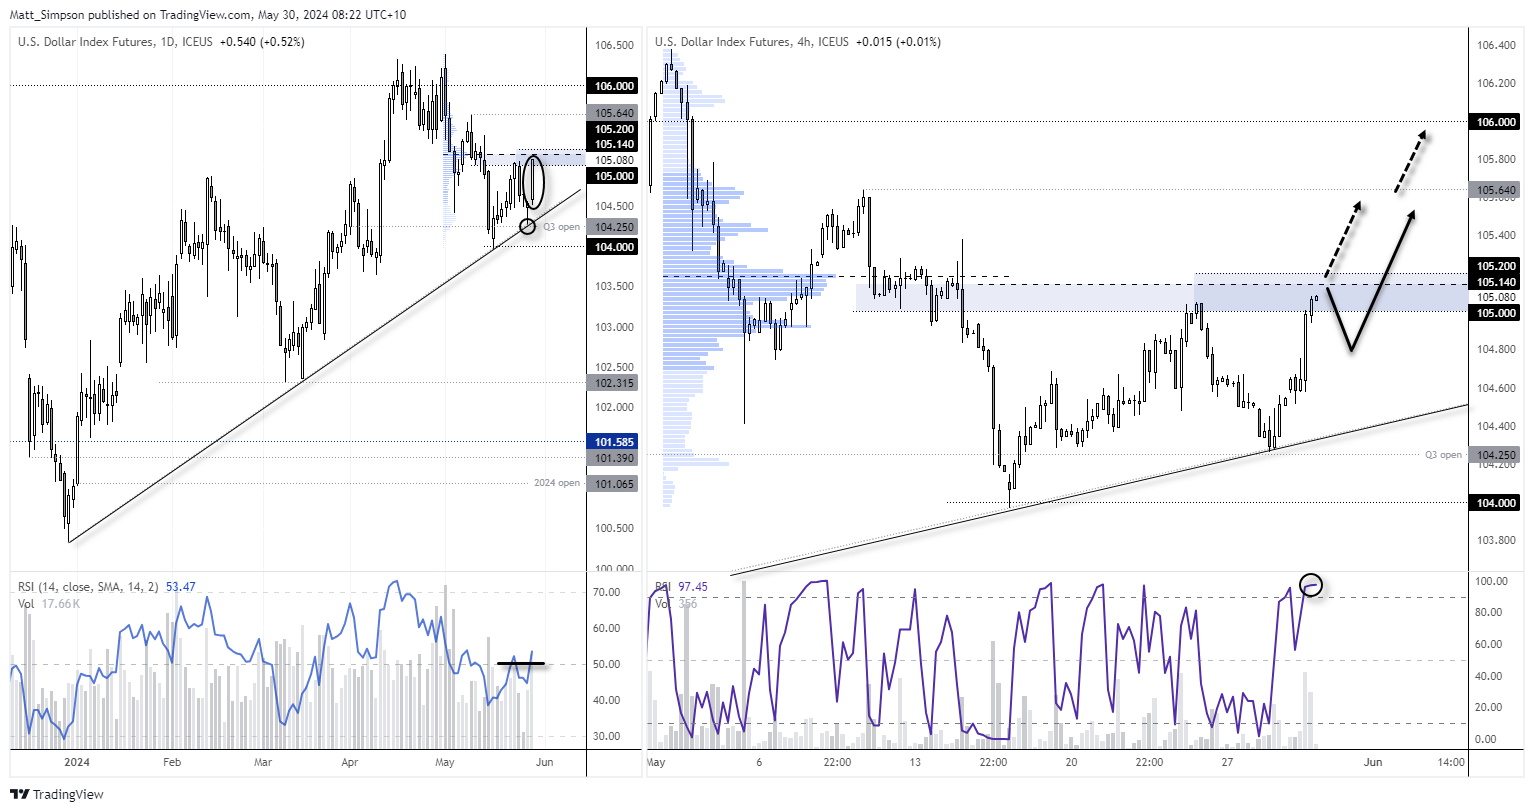Image resolution: width=1534 pixels, height=812 pixels.
Task: Click the 105.800 label on 4h price axis
Action: (x=1495, y=159)
